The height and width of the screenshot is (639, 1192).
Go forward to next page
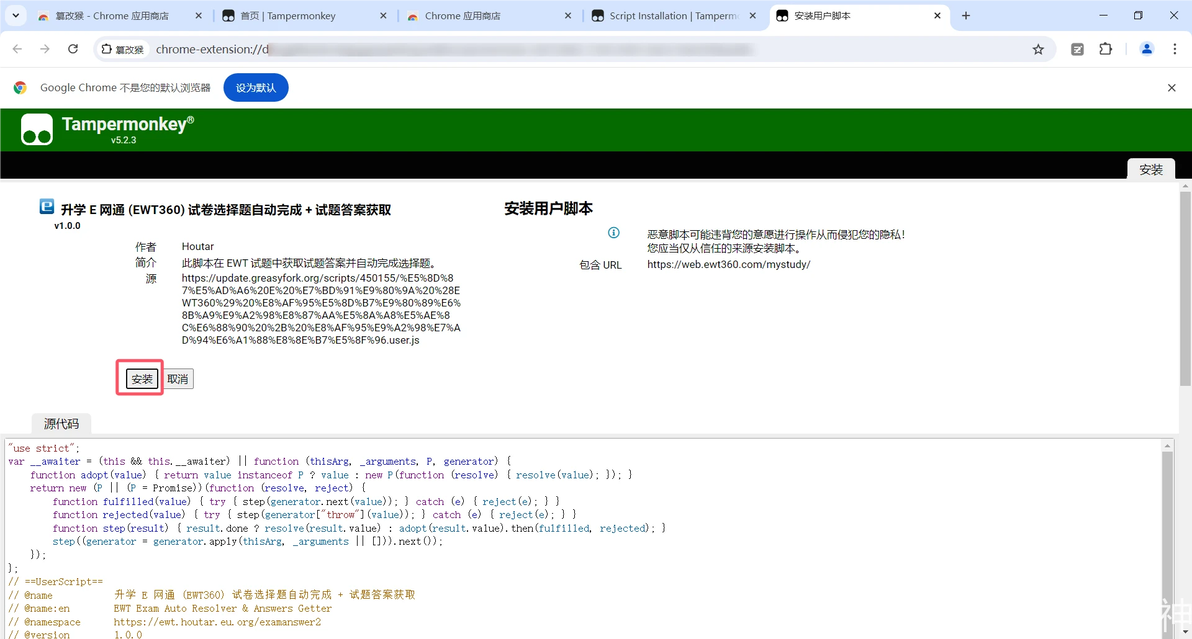point(45,49)
